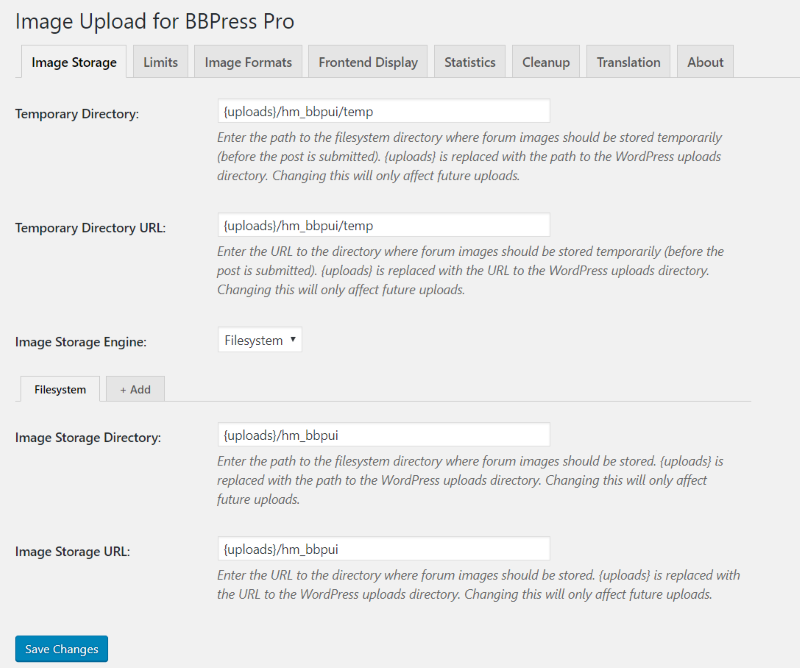Click the Image Storage Directory label
The image size is (800, 668).
click(x=88, y=437)
